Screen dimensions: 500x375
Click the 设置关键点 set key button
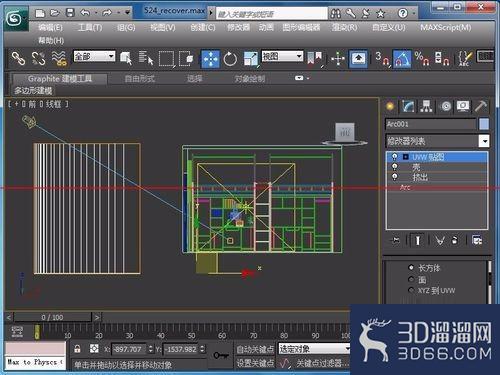[x=255, y=363]
